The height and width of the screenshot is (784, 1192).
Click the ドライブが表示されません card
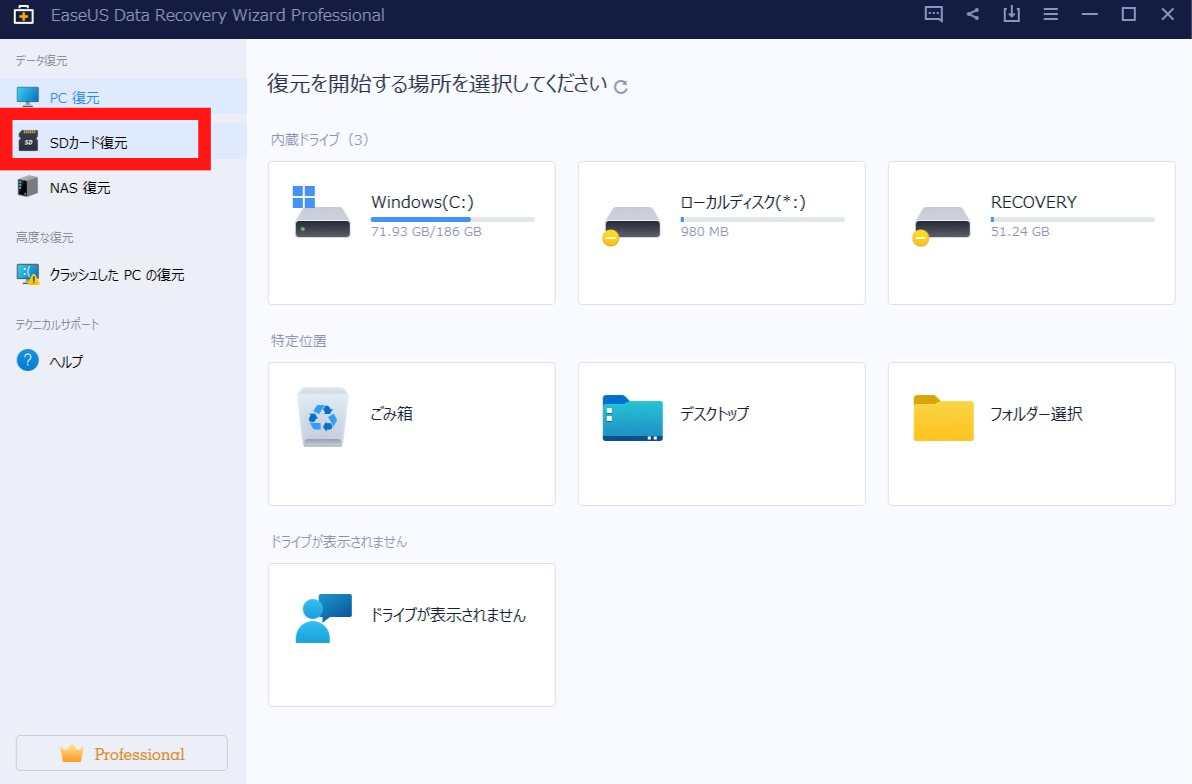pos(411,634)
